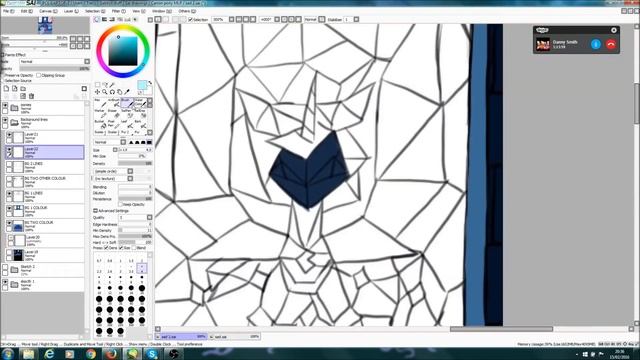This screenshot has height=360, width=640.
Task: Select the Hand pan tool
Action: (120, 92)
